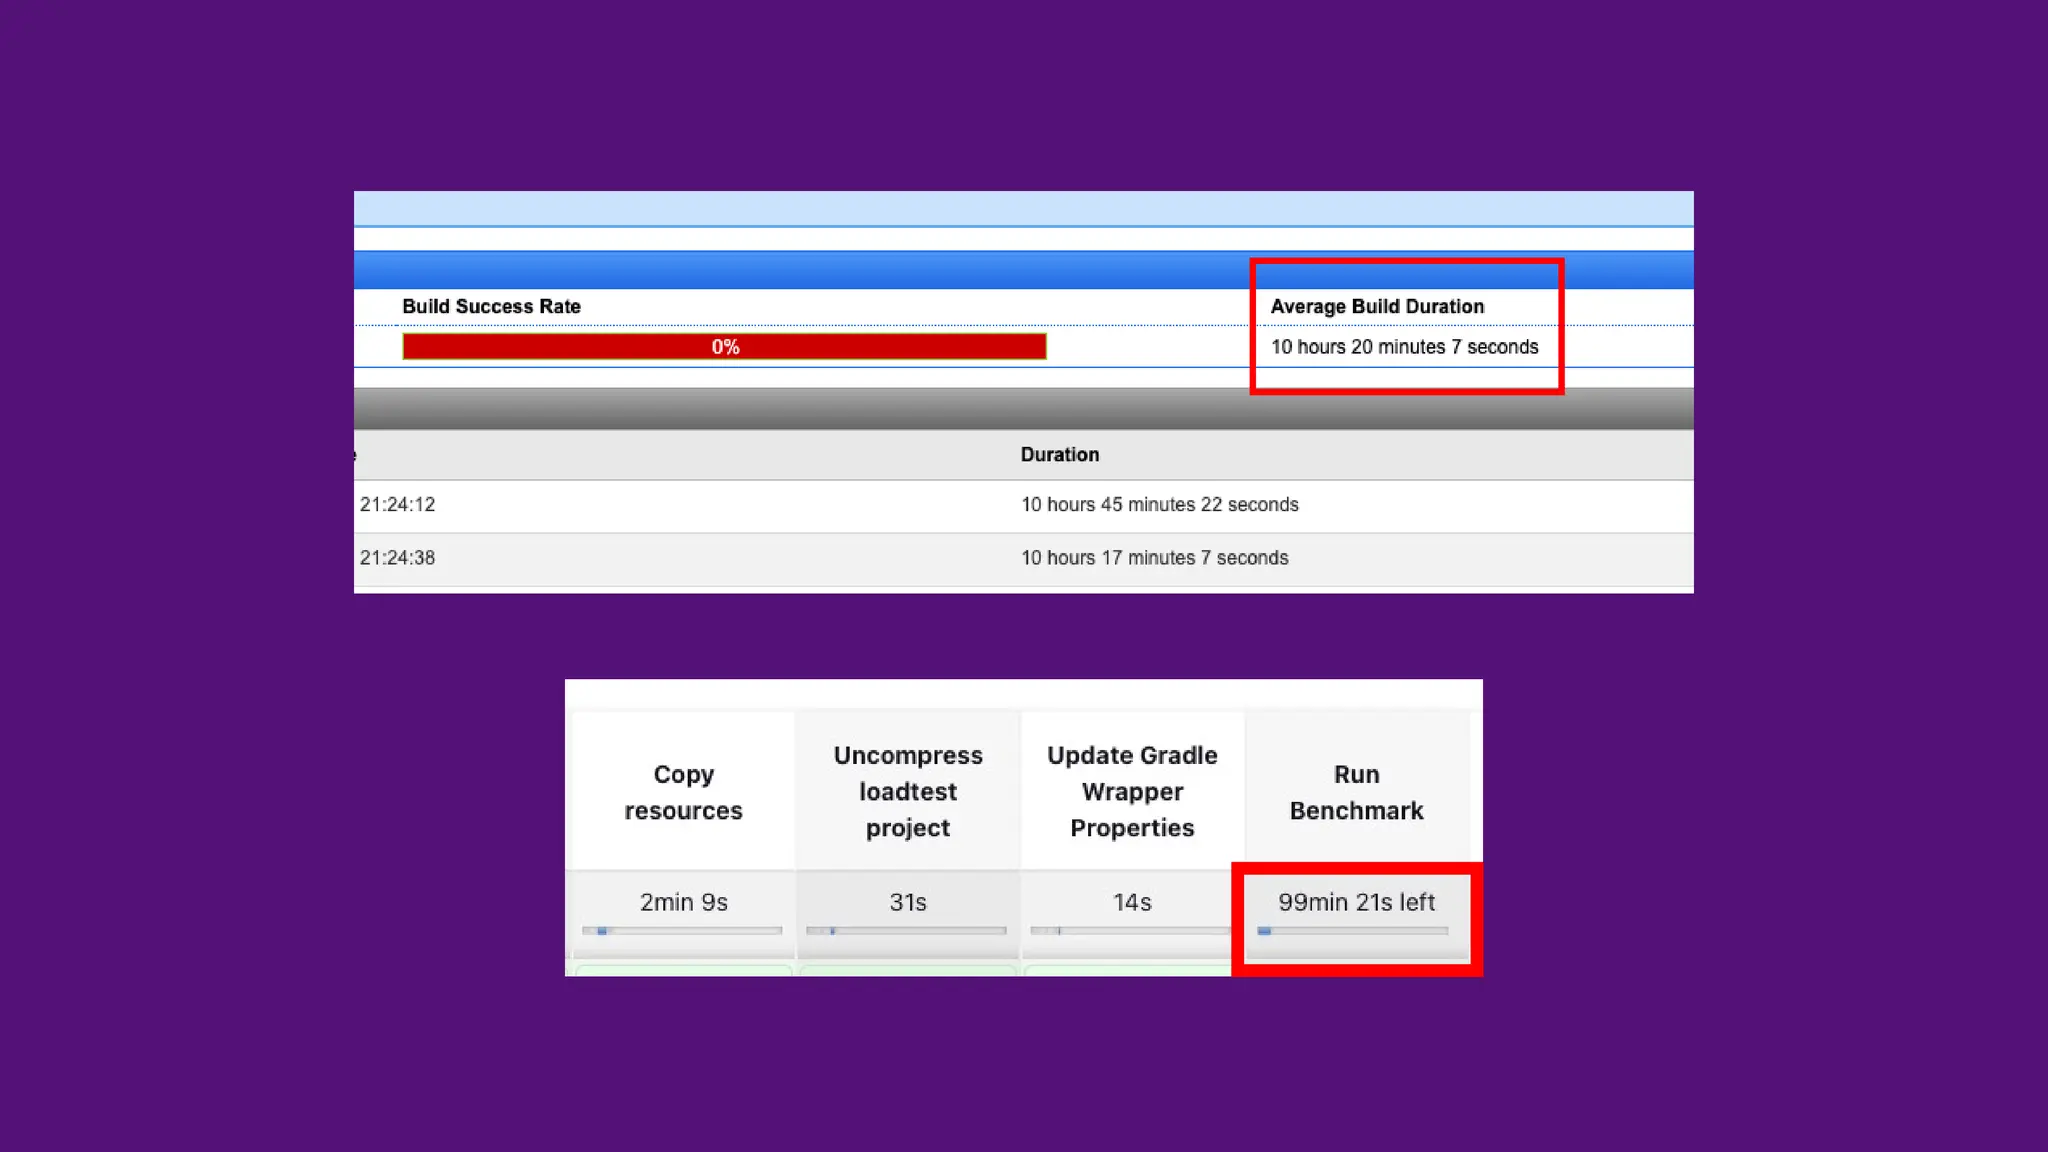Click the Uncompress loadtest project stage header
2048x1152 pixels.
click(x=908, y=792)
